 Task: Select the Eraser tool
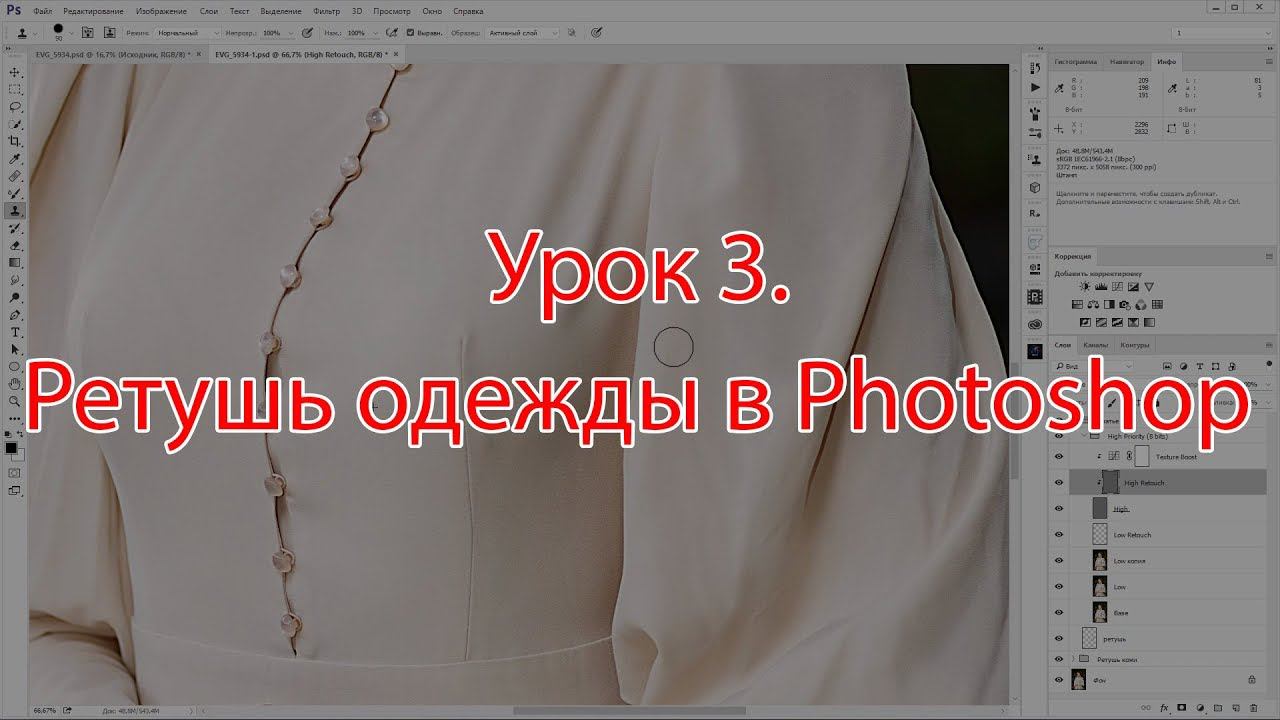(x=15, y=245)
